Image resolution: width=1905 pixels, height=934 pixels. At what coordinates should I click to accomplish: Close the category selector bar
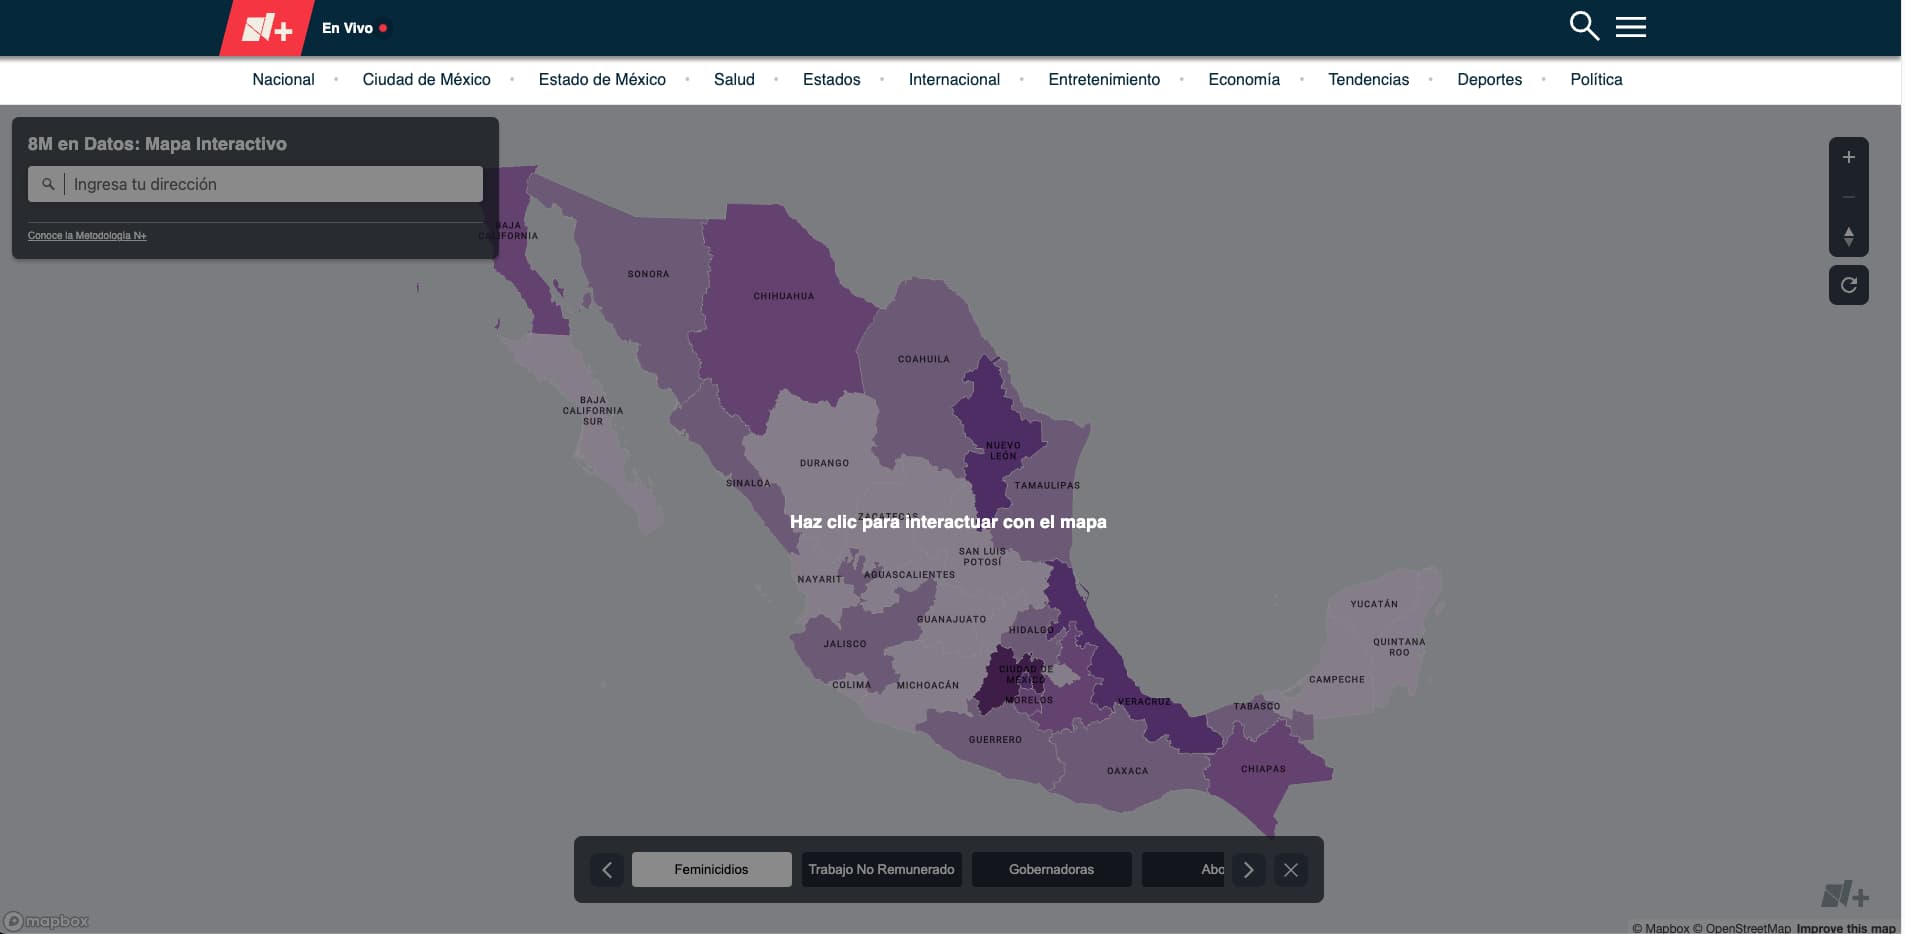(1290, 870)
